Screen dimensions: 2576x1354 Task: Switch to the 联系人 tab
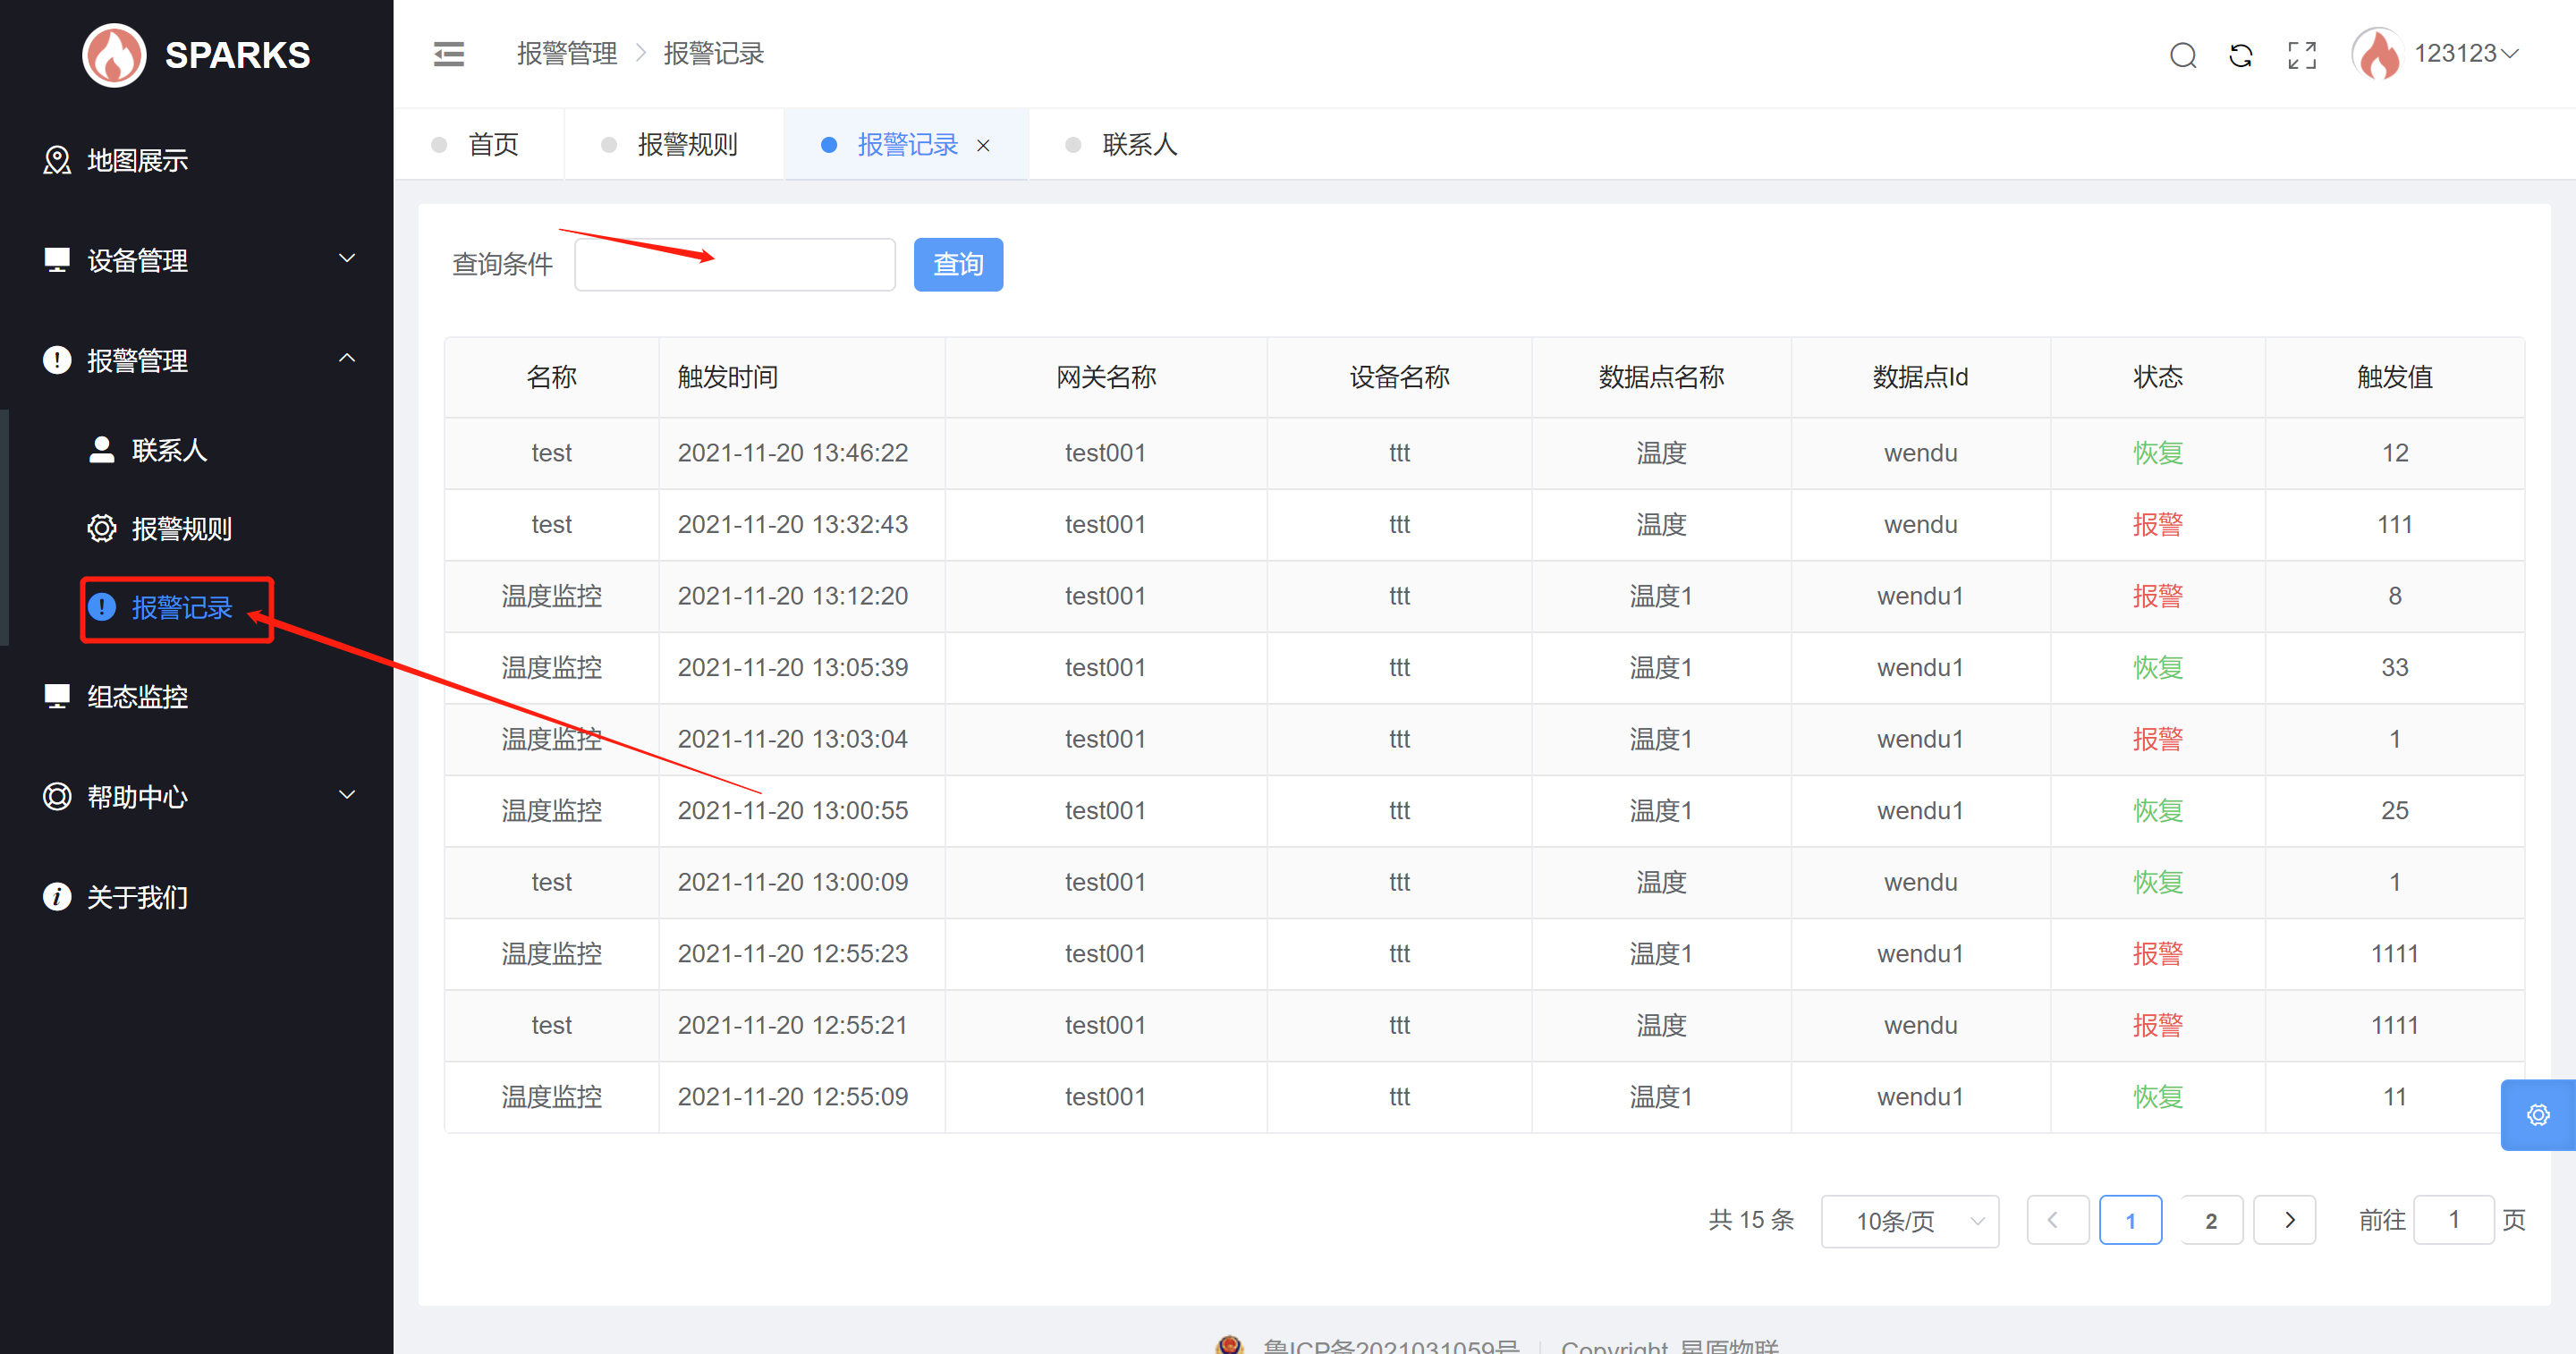coord(1122,145)
